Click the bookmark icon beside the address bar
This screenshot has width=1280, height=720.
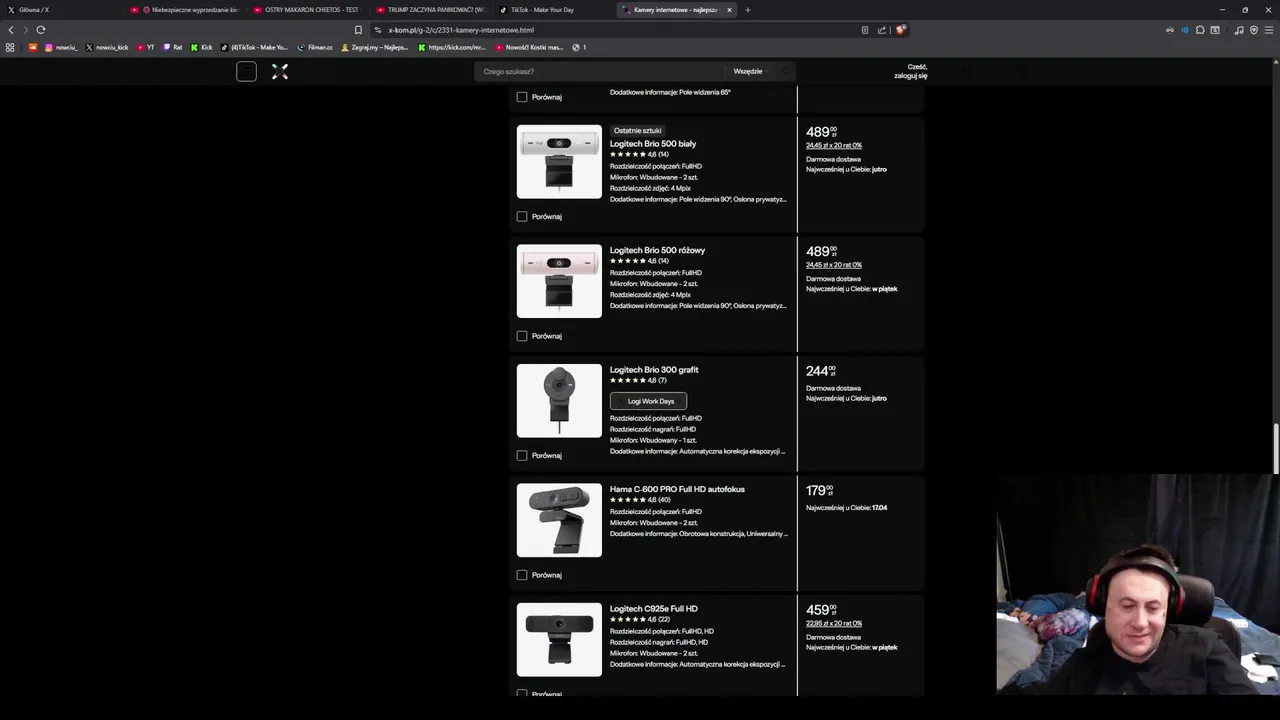358,30
